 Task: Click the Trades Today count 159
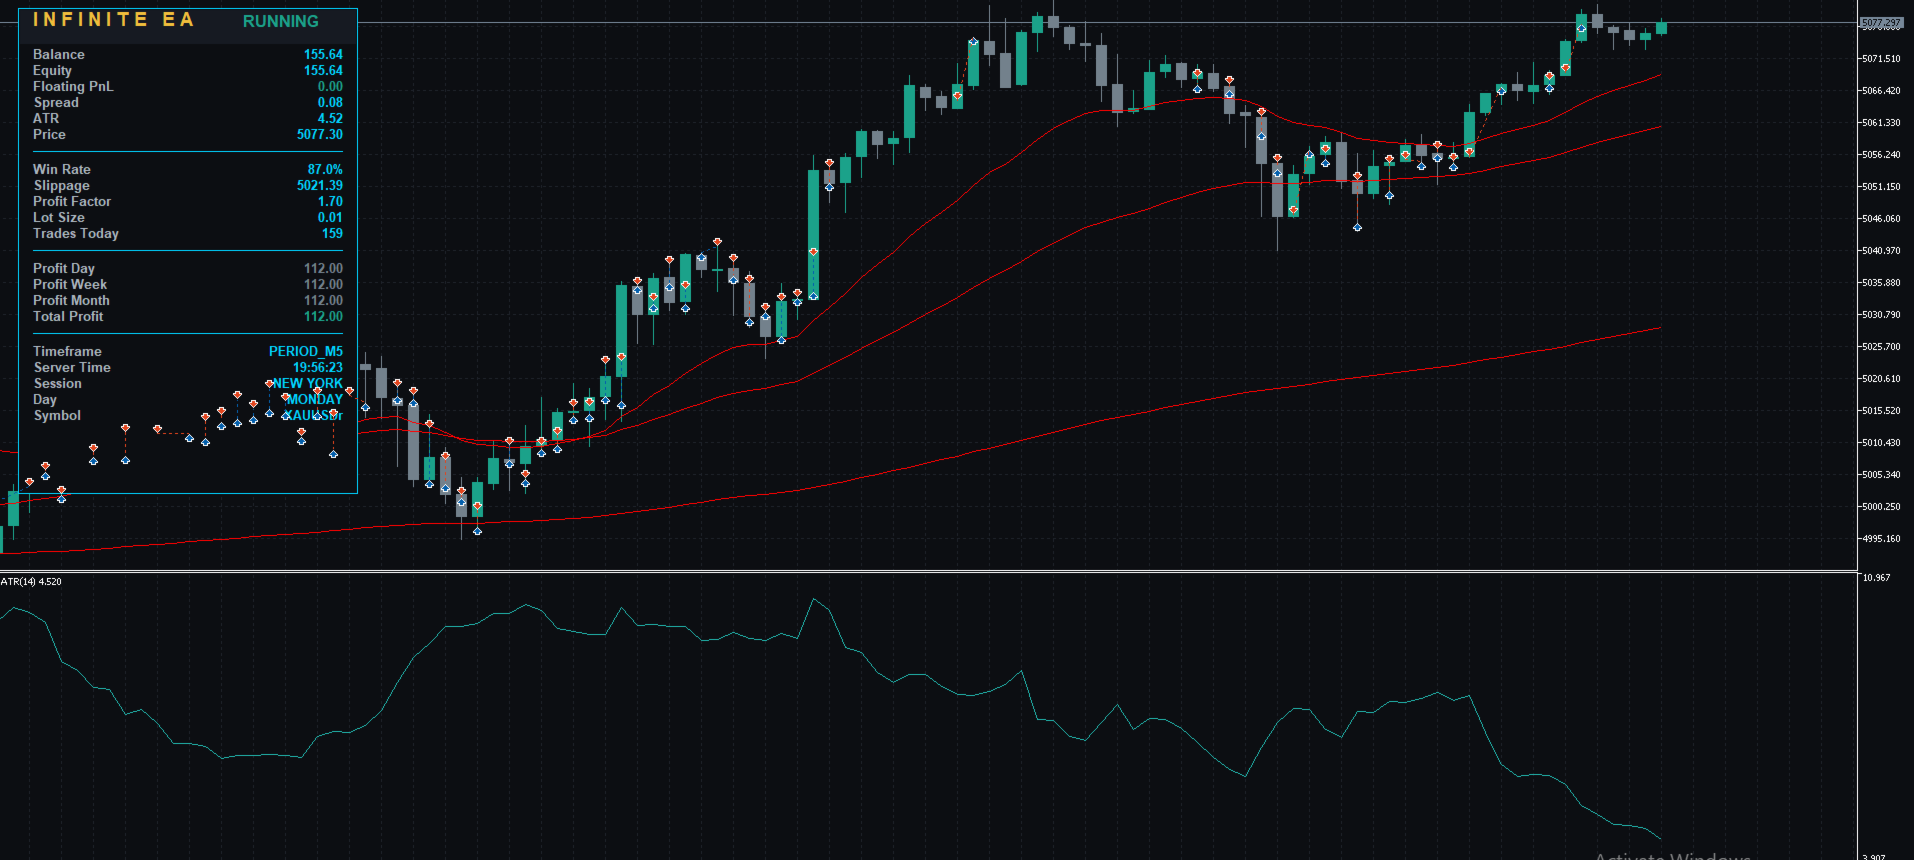coord(332,233)
